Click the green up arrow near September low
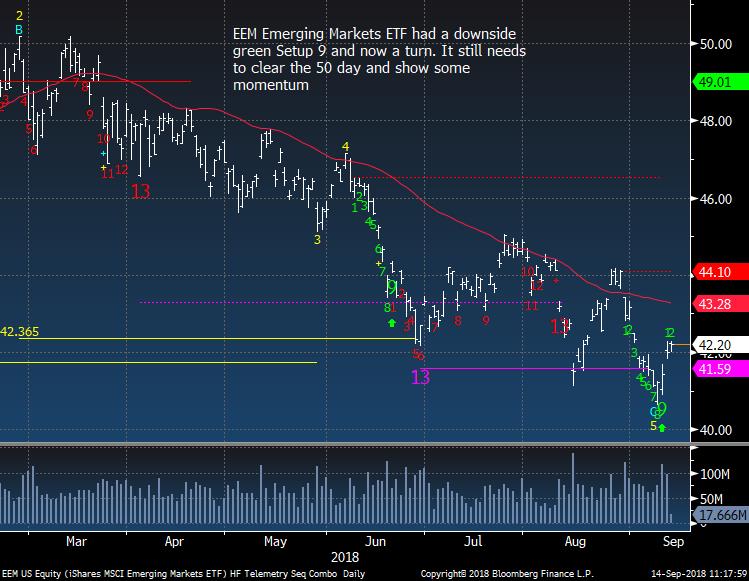 coord(662,428)
